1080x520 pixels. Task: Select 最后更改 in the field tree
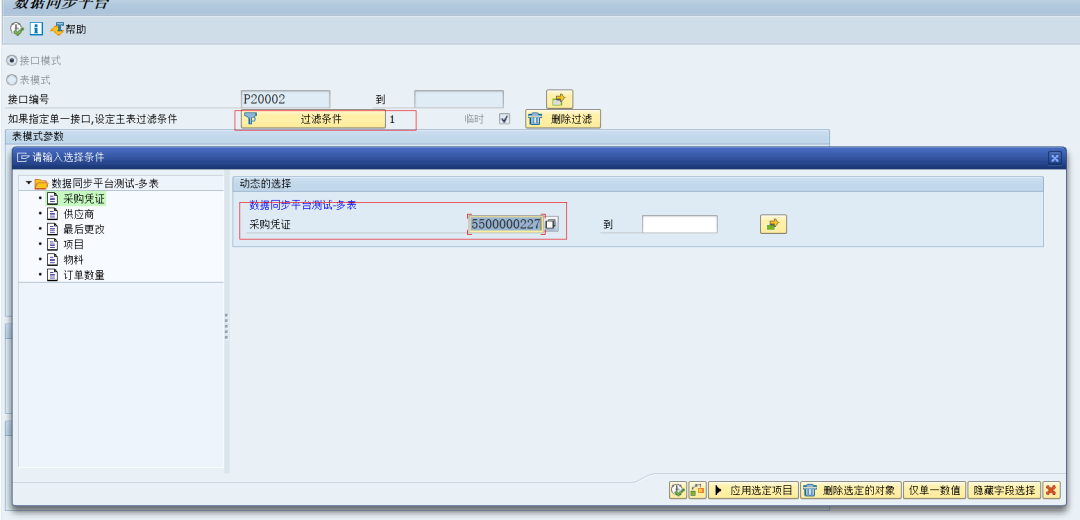(83, 229)
